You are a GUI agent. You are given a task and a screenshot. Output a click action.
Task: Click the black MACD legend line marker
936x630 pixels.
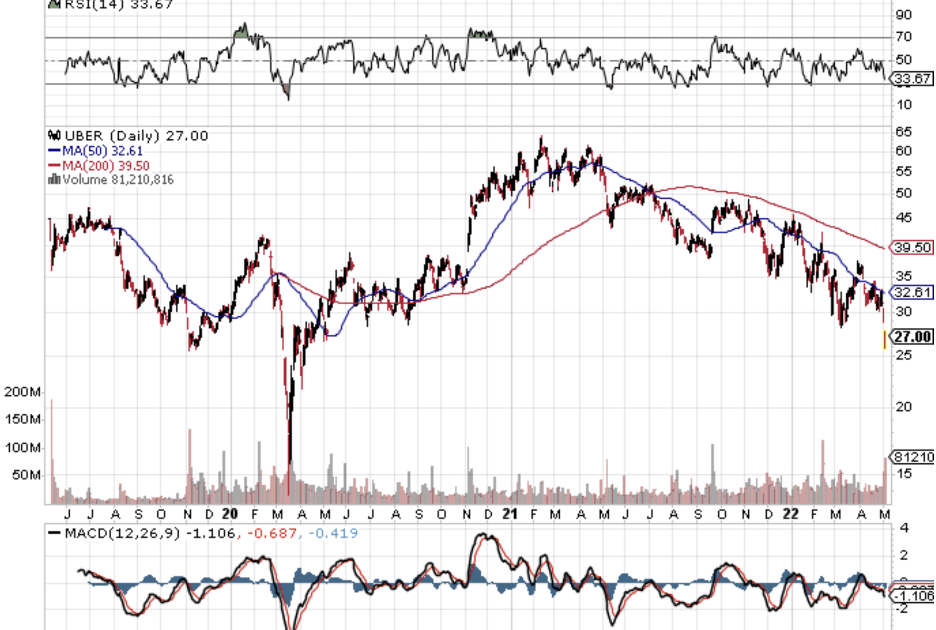click(54, 533)
